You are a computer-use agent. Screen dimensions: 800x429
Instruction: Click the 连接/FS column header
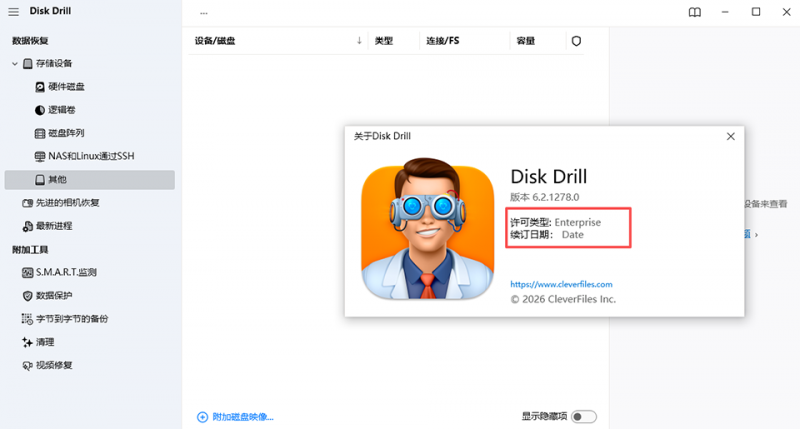(x=443, y=41)
